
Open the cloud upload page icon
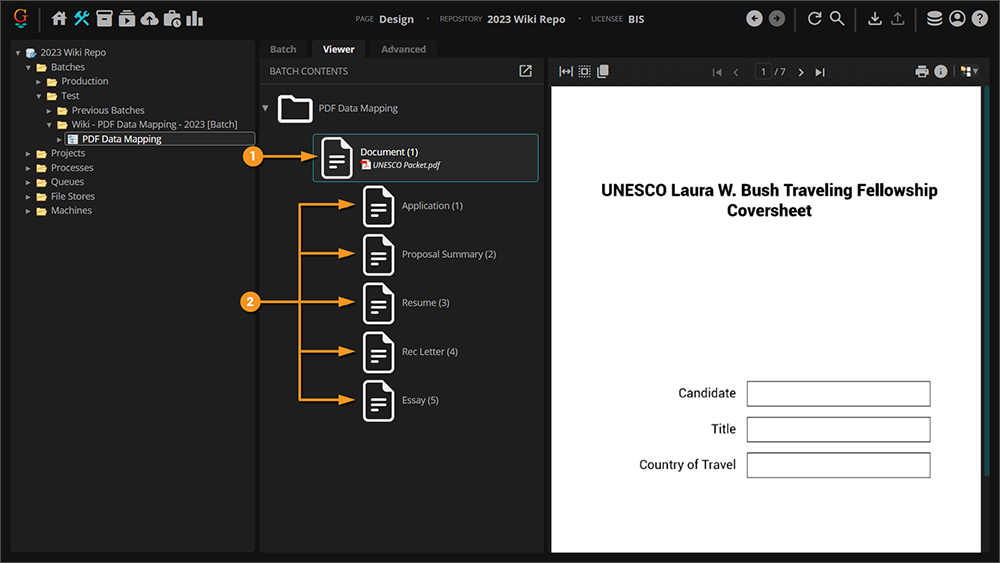click(149, 19)
